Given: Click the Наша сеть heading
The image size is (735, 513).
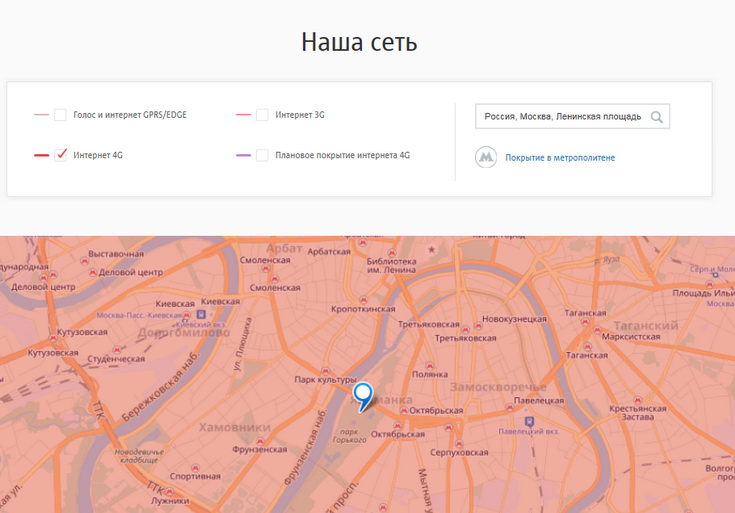Looking at the screenshot, I should tap(359, 42).
